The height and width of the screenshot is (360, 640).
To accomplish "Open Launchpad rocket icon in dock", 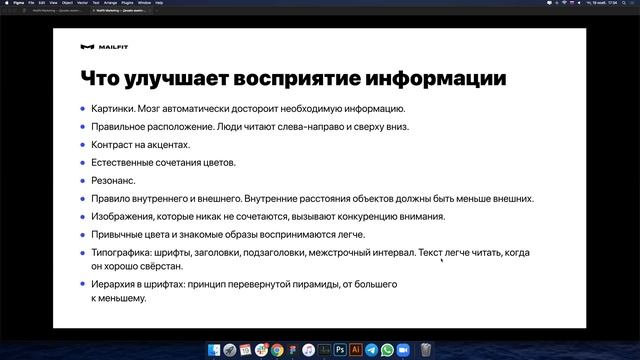I will (x=230, y=350).
